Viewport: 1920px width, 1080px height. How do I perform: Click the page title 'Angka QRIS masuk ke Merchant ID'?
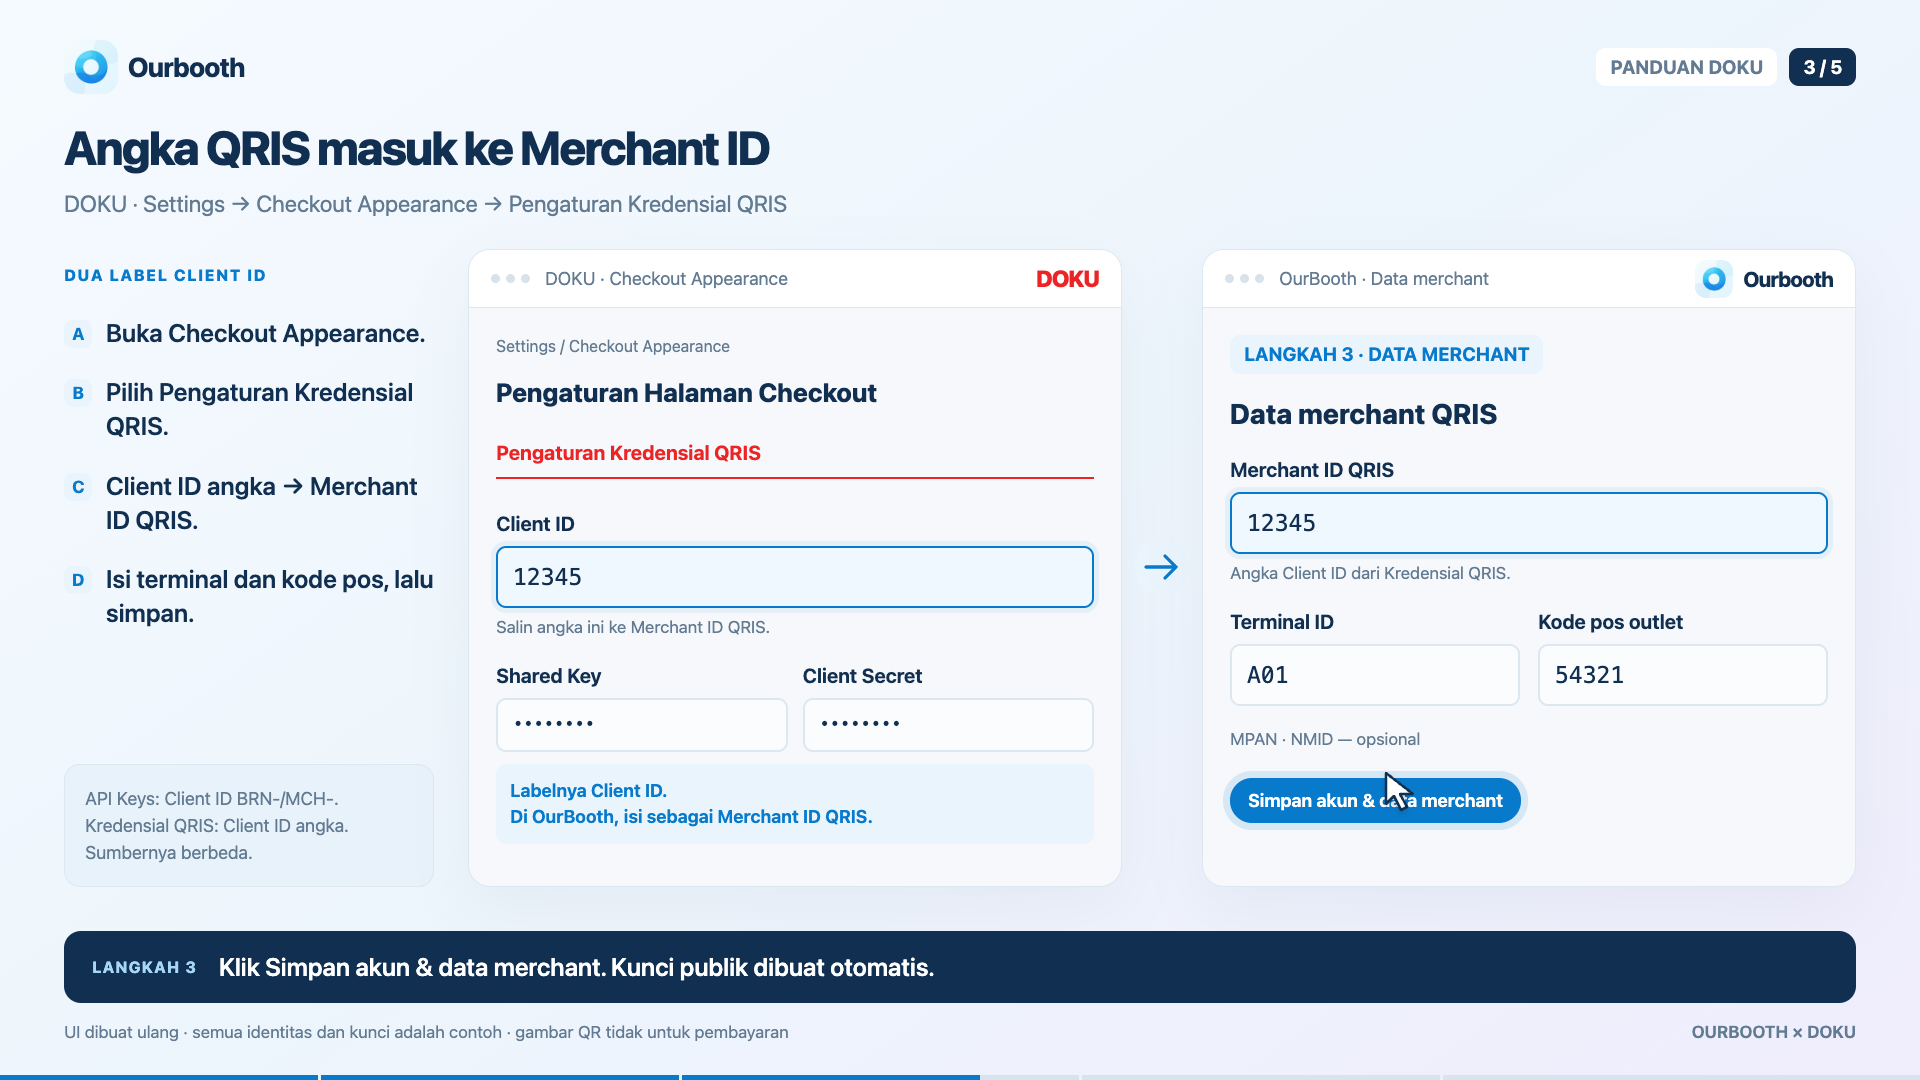click(417, 149)
